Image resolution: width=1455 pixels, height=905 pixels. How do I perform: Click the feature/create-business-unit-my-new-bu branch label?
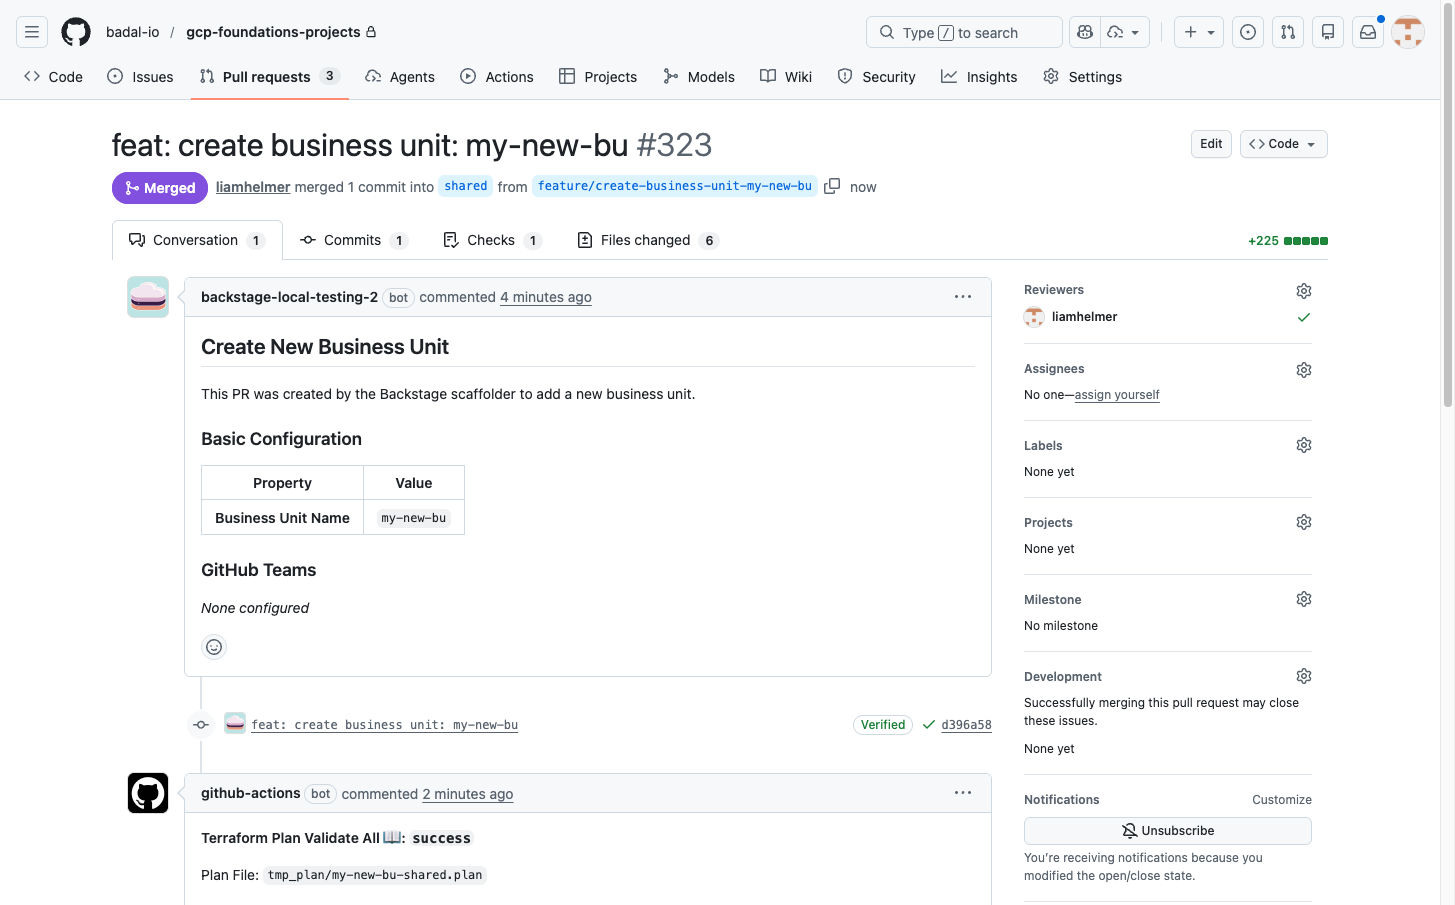click(675, 186)
